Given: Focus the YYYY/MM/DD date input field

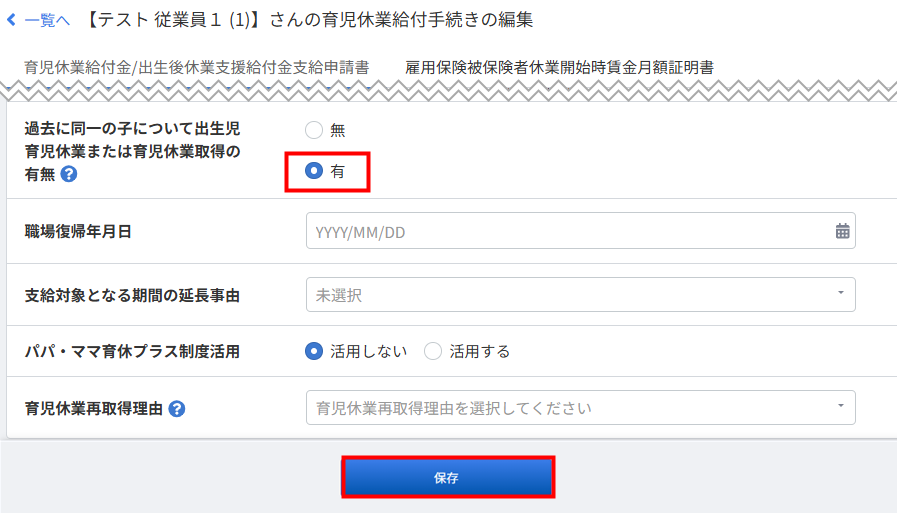Looking at the screenshot, I should (x=581, y=231).
